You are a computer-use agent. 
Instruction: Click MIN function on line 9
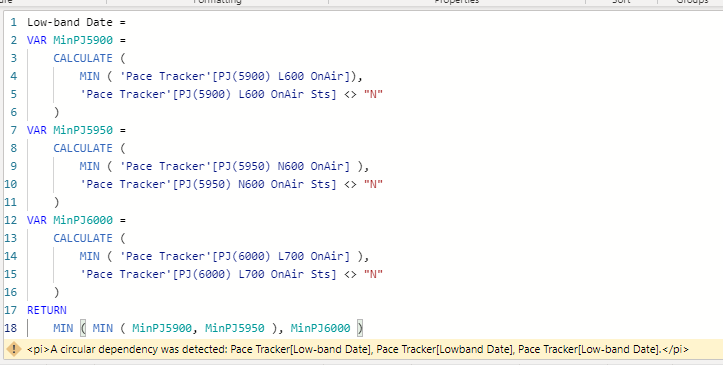coord(89,166)
